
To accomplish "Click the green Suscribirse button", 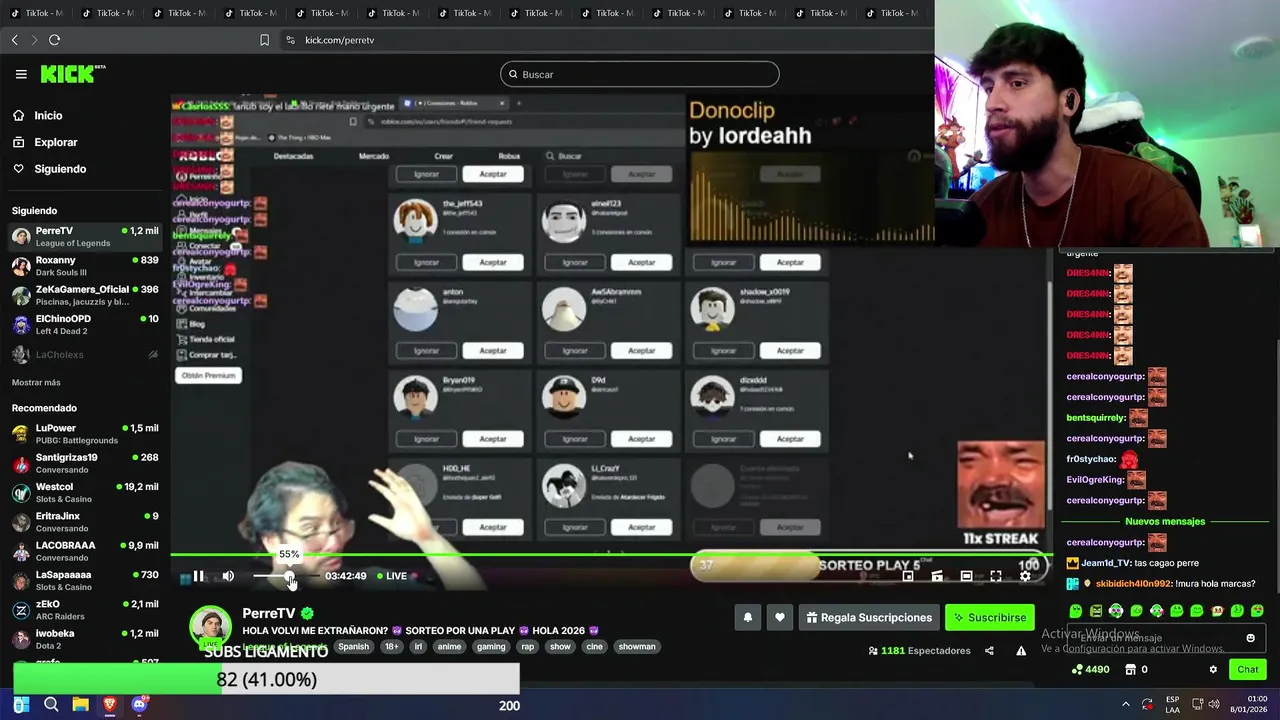I will click(x=989, y=618).
